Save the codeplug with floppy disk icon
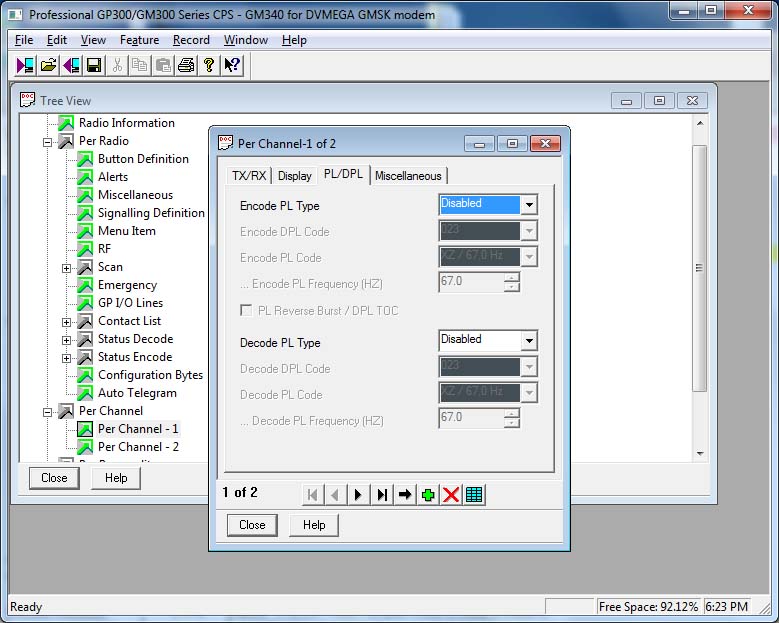779x623 pixels. click(x=94, y=65)
